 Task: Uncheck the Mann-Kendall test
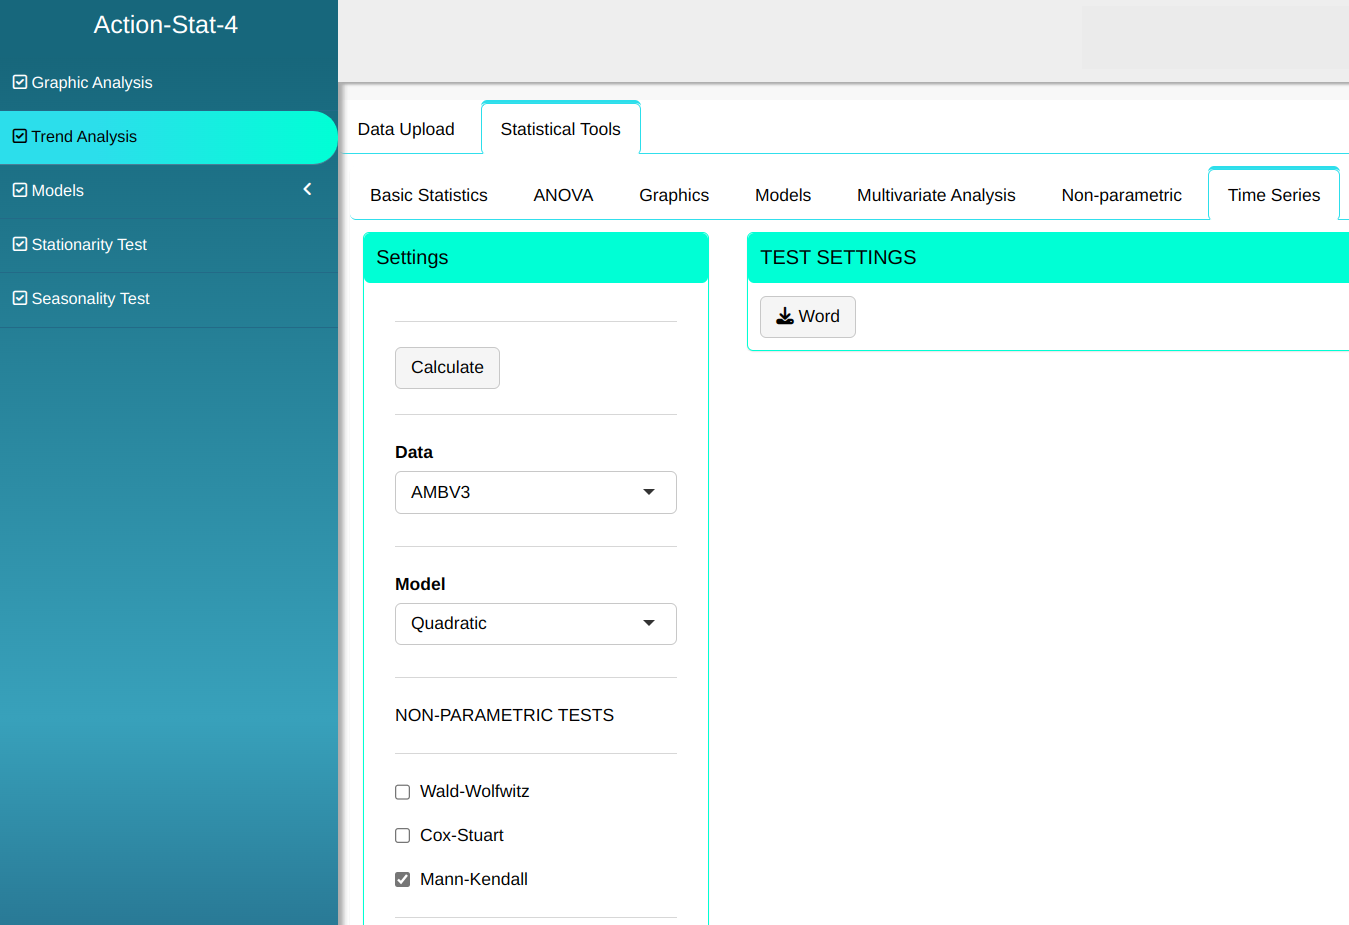coord(403,880)
